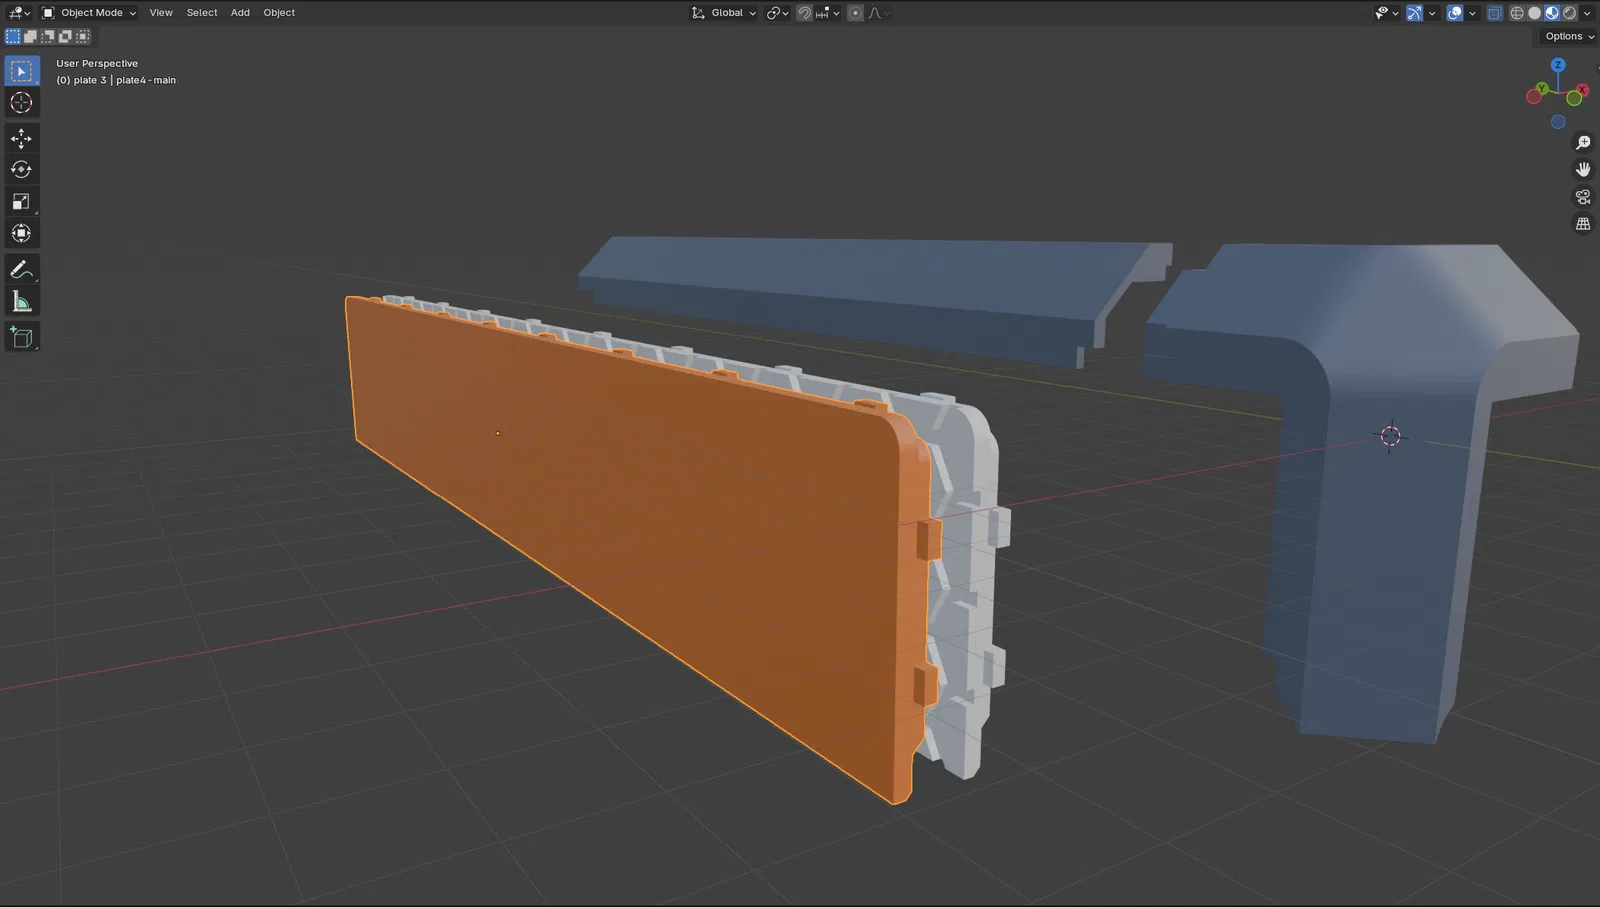Open selectability and visibility dropdown
Image resolution: width=1600 pixels, height=907 pixels.
point(1386,13)
